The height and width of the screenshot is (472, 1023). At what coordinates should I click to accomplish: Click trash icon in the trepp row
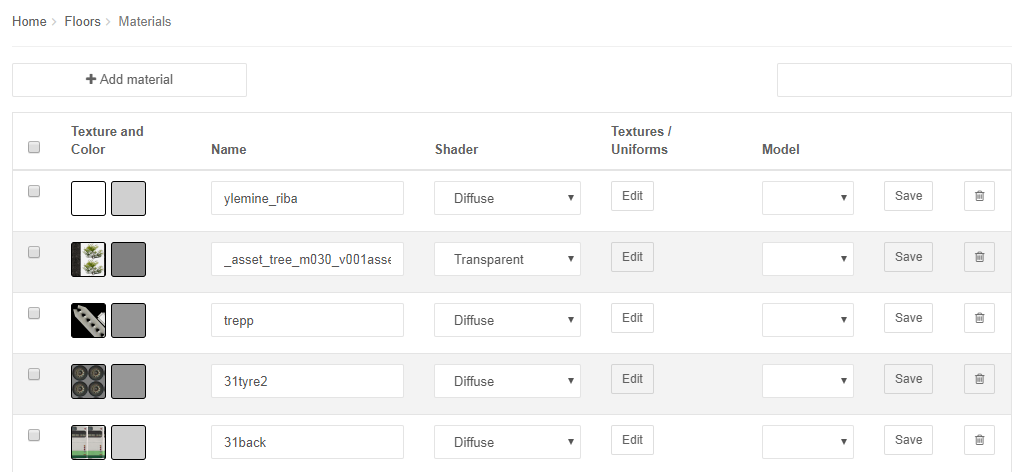[x=979, y=318]
